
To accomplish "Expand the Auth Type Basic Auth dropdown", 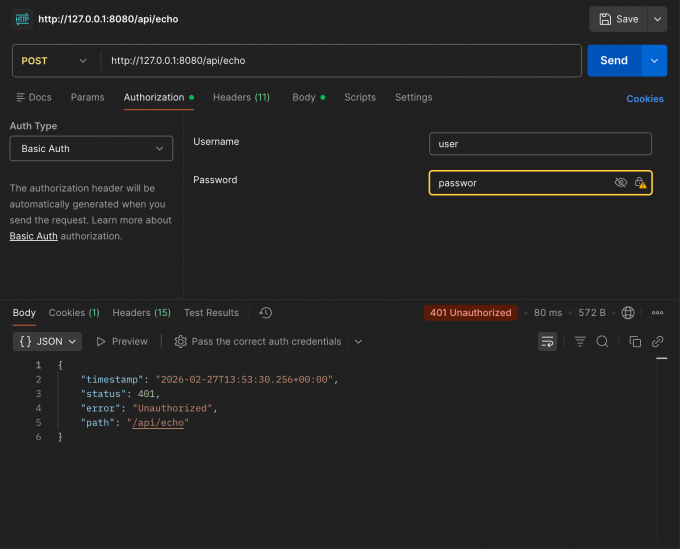I will 91,149.
